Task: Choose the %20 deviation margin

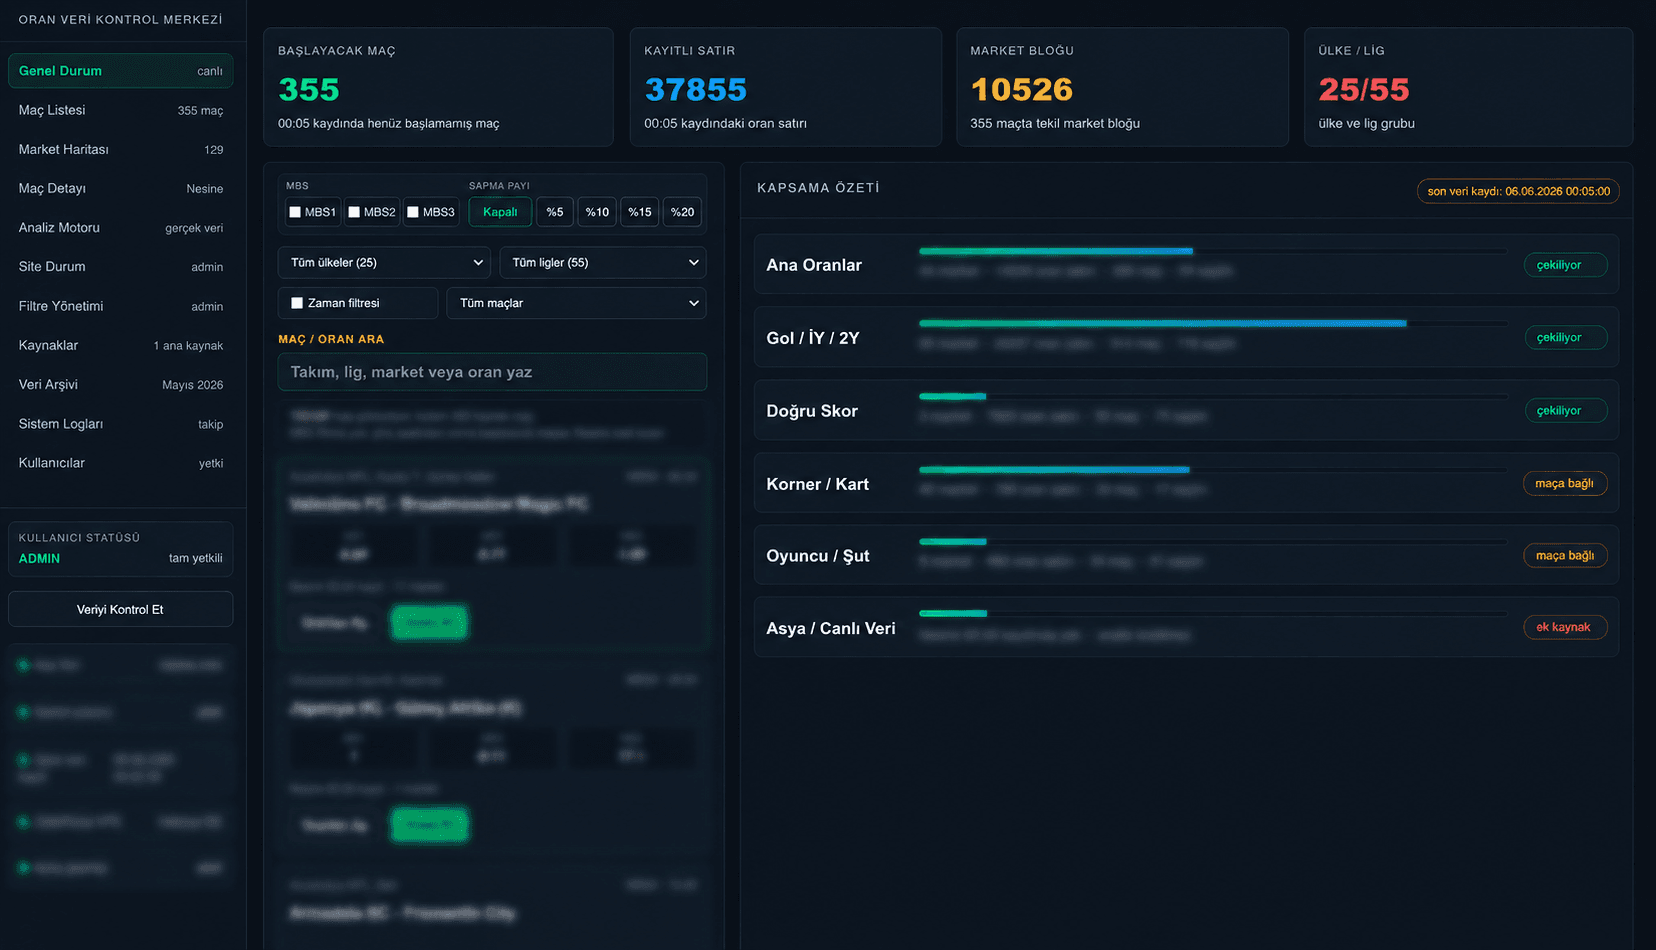Action: tap(682, 212)
